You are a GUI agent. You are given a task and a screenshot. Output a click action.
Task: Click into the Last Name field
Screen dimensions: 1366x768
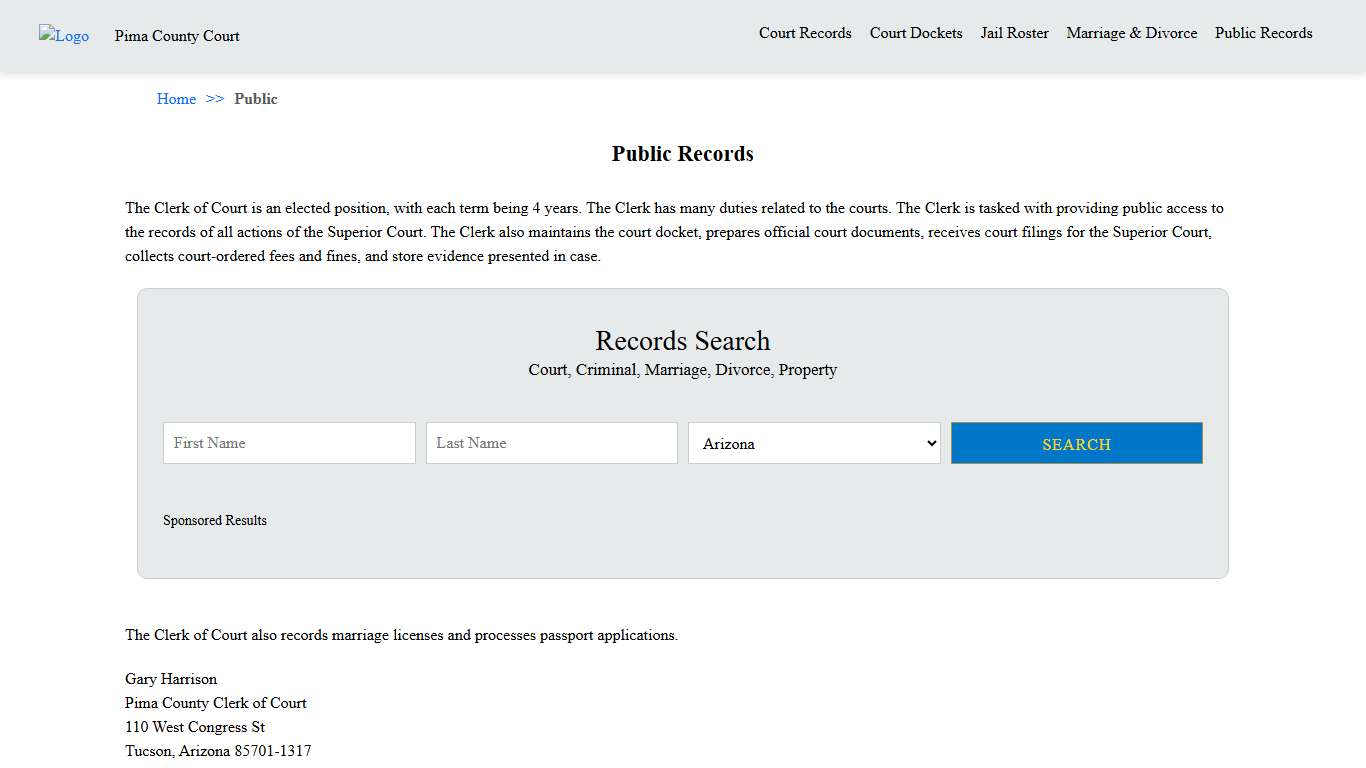[551, 443]
